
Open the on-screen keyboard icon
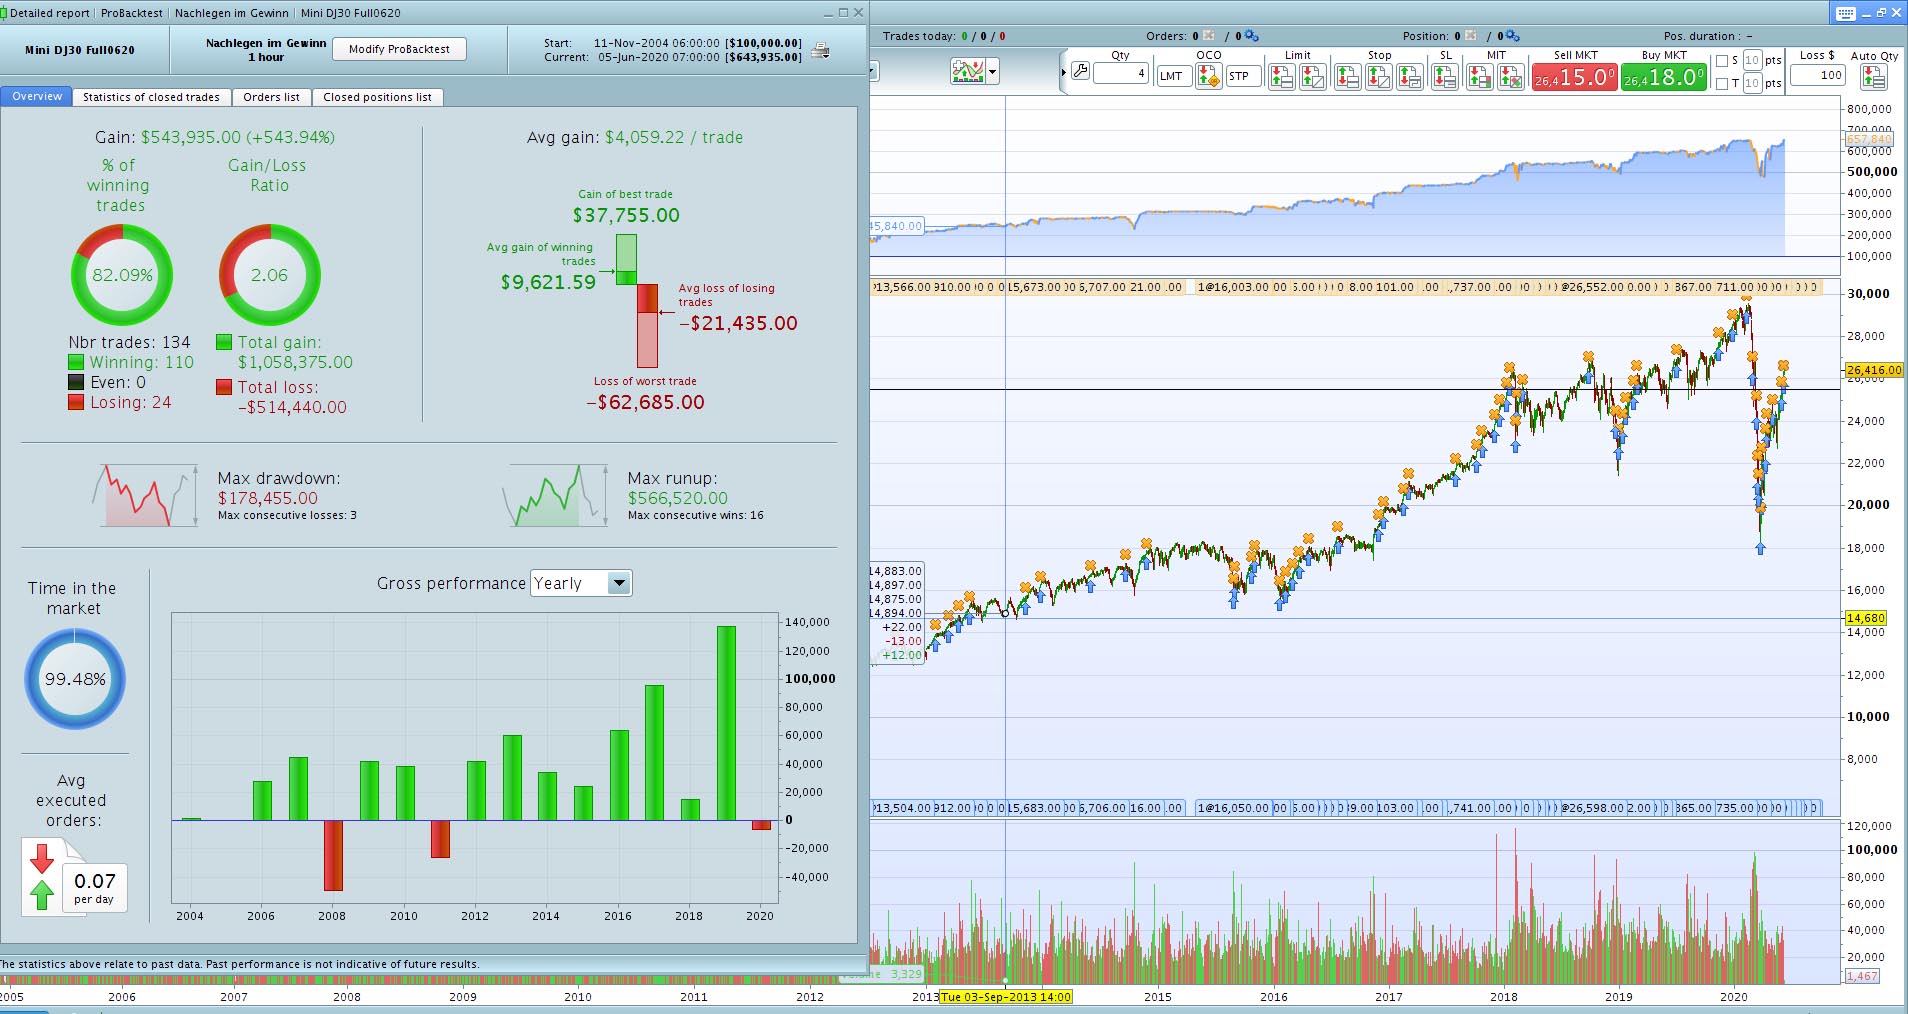click(1846, 13)
